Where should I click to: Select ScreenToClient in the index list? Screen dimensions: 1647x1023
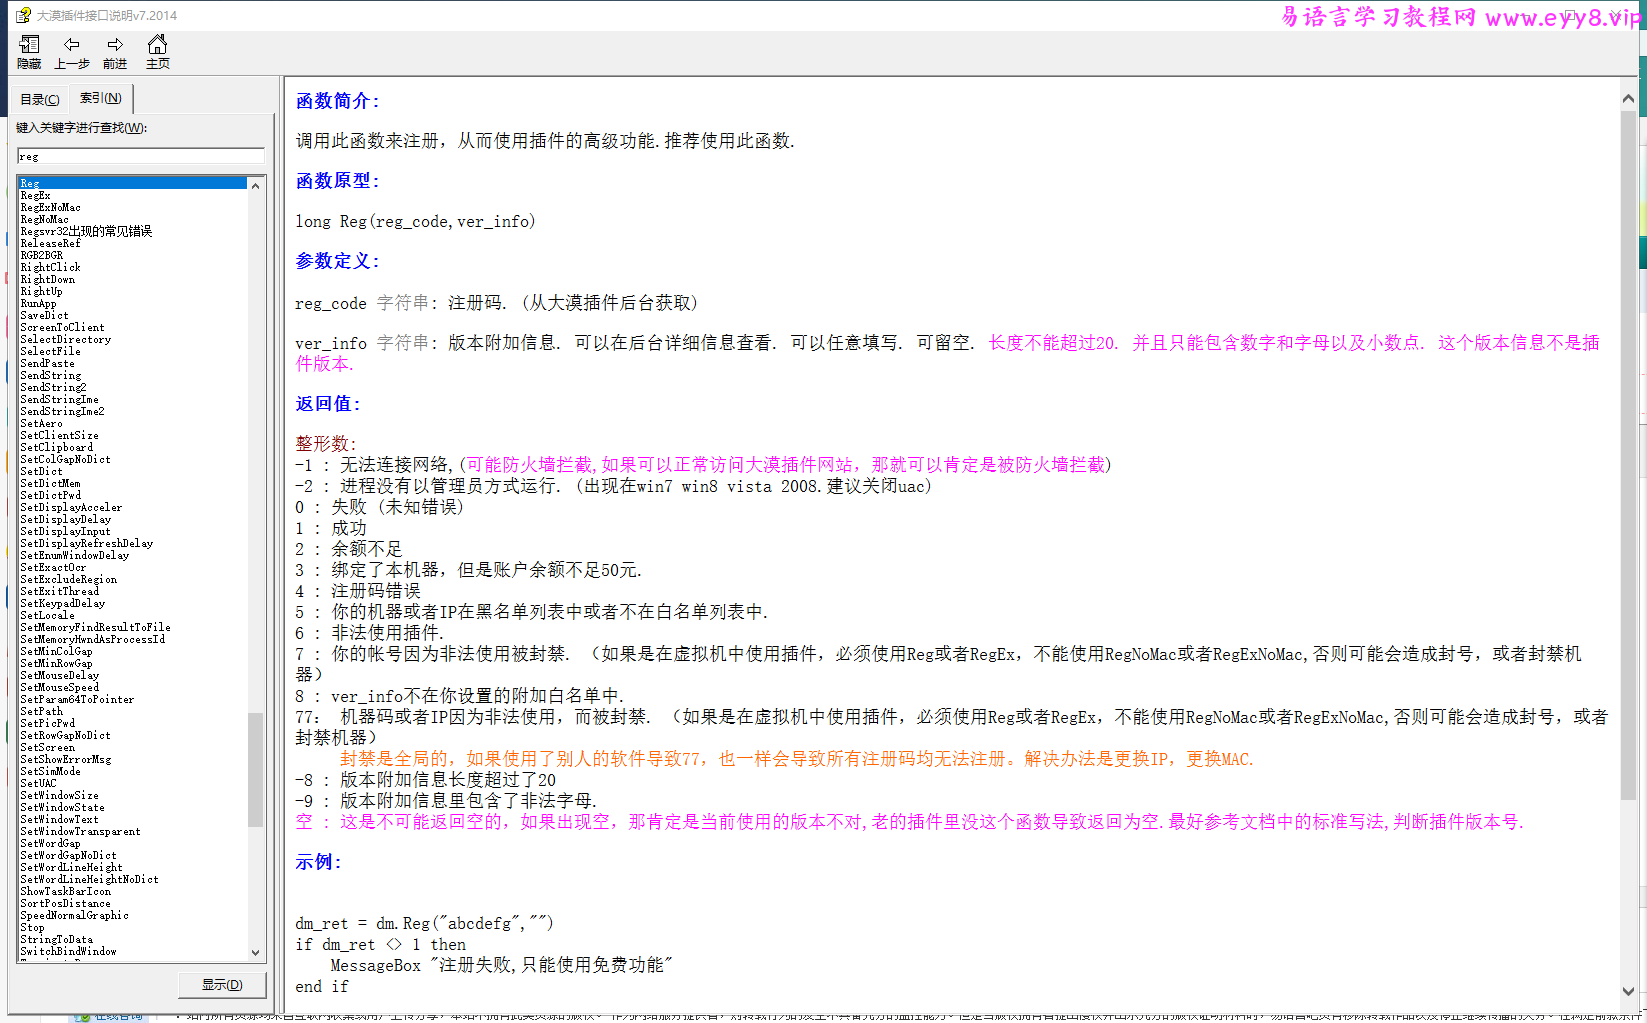[62, 327]
